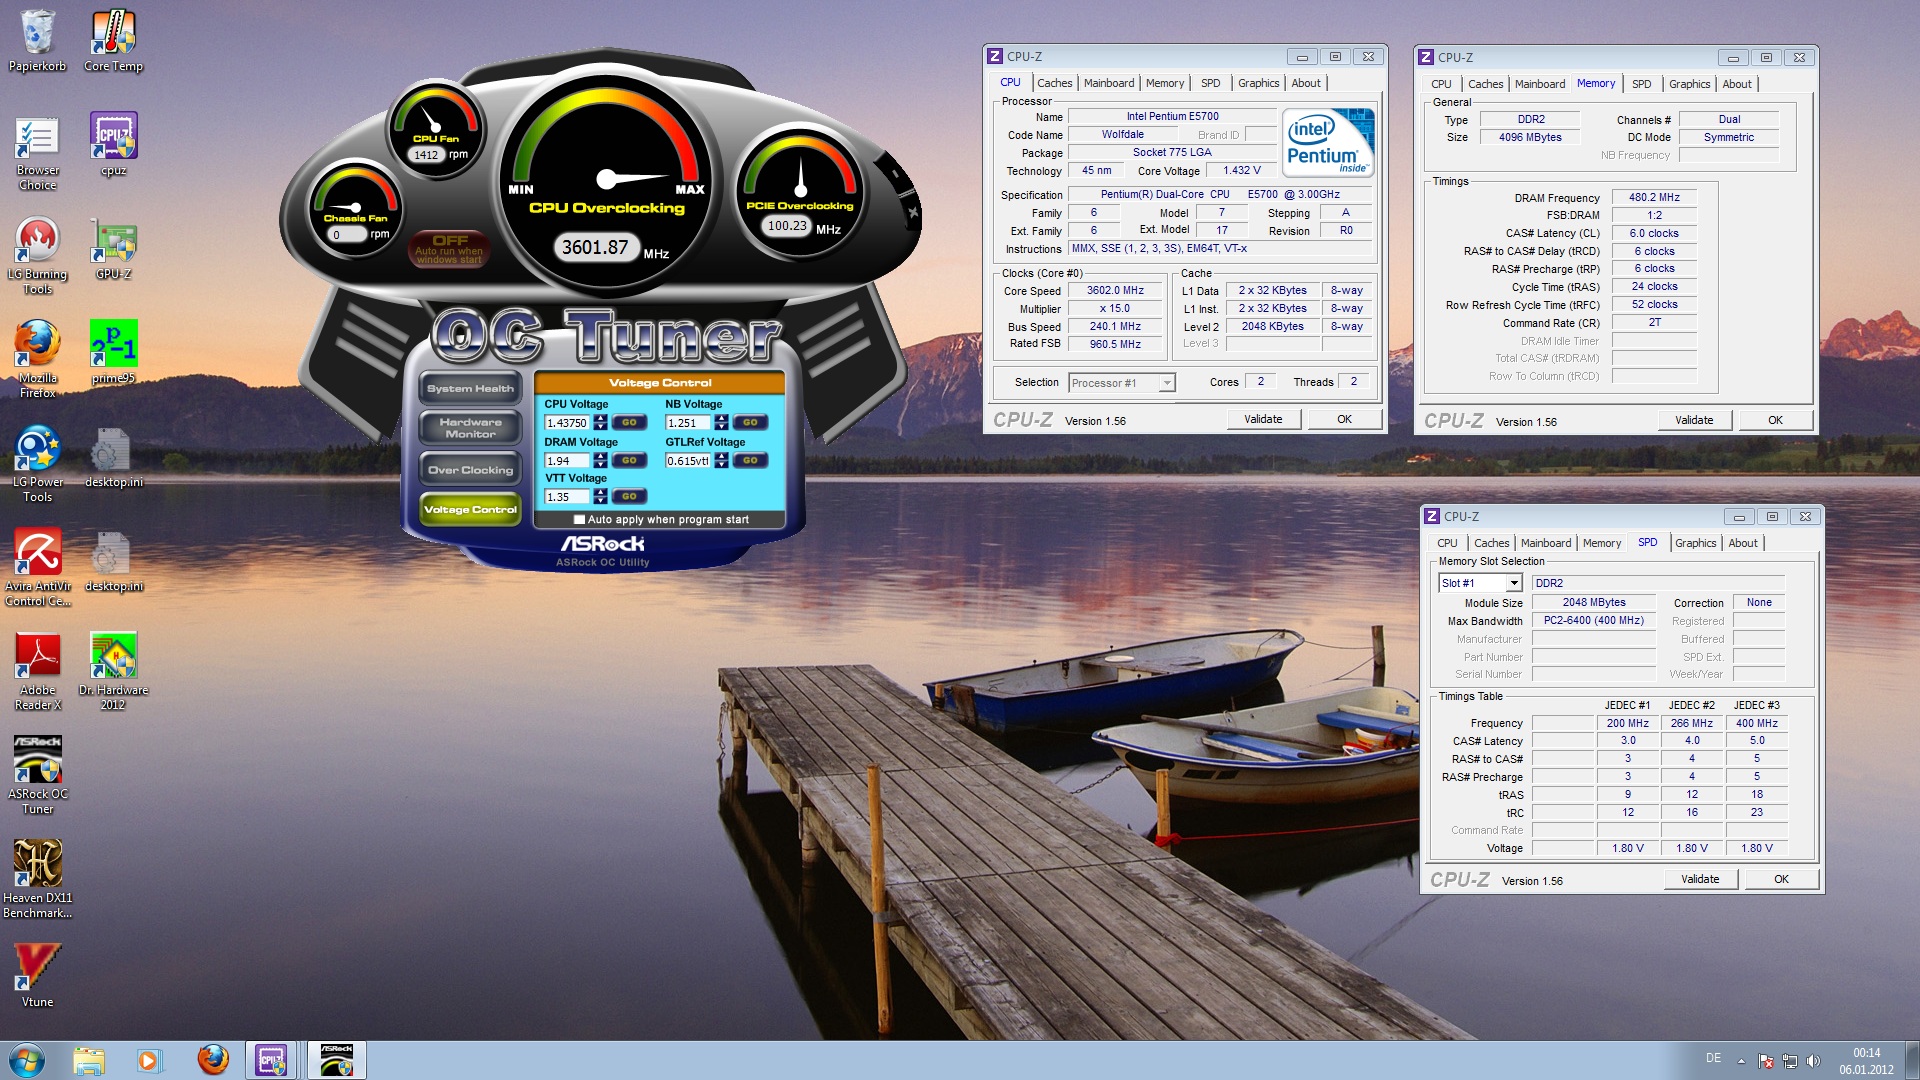1920x1080 pixels.
Task: Open Windows Media Player taskbar icon
Action: click(x=149, y=1060)
